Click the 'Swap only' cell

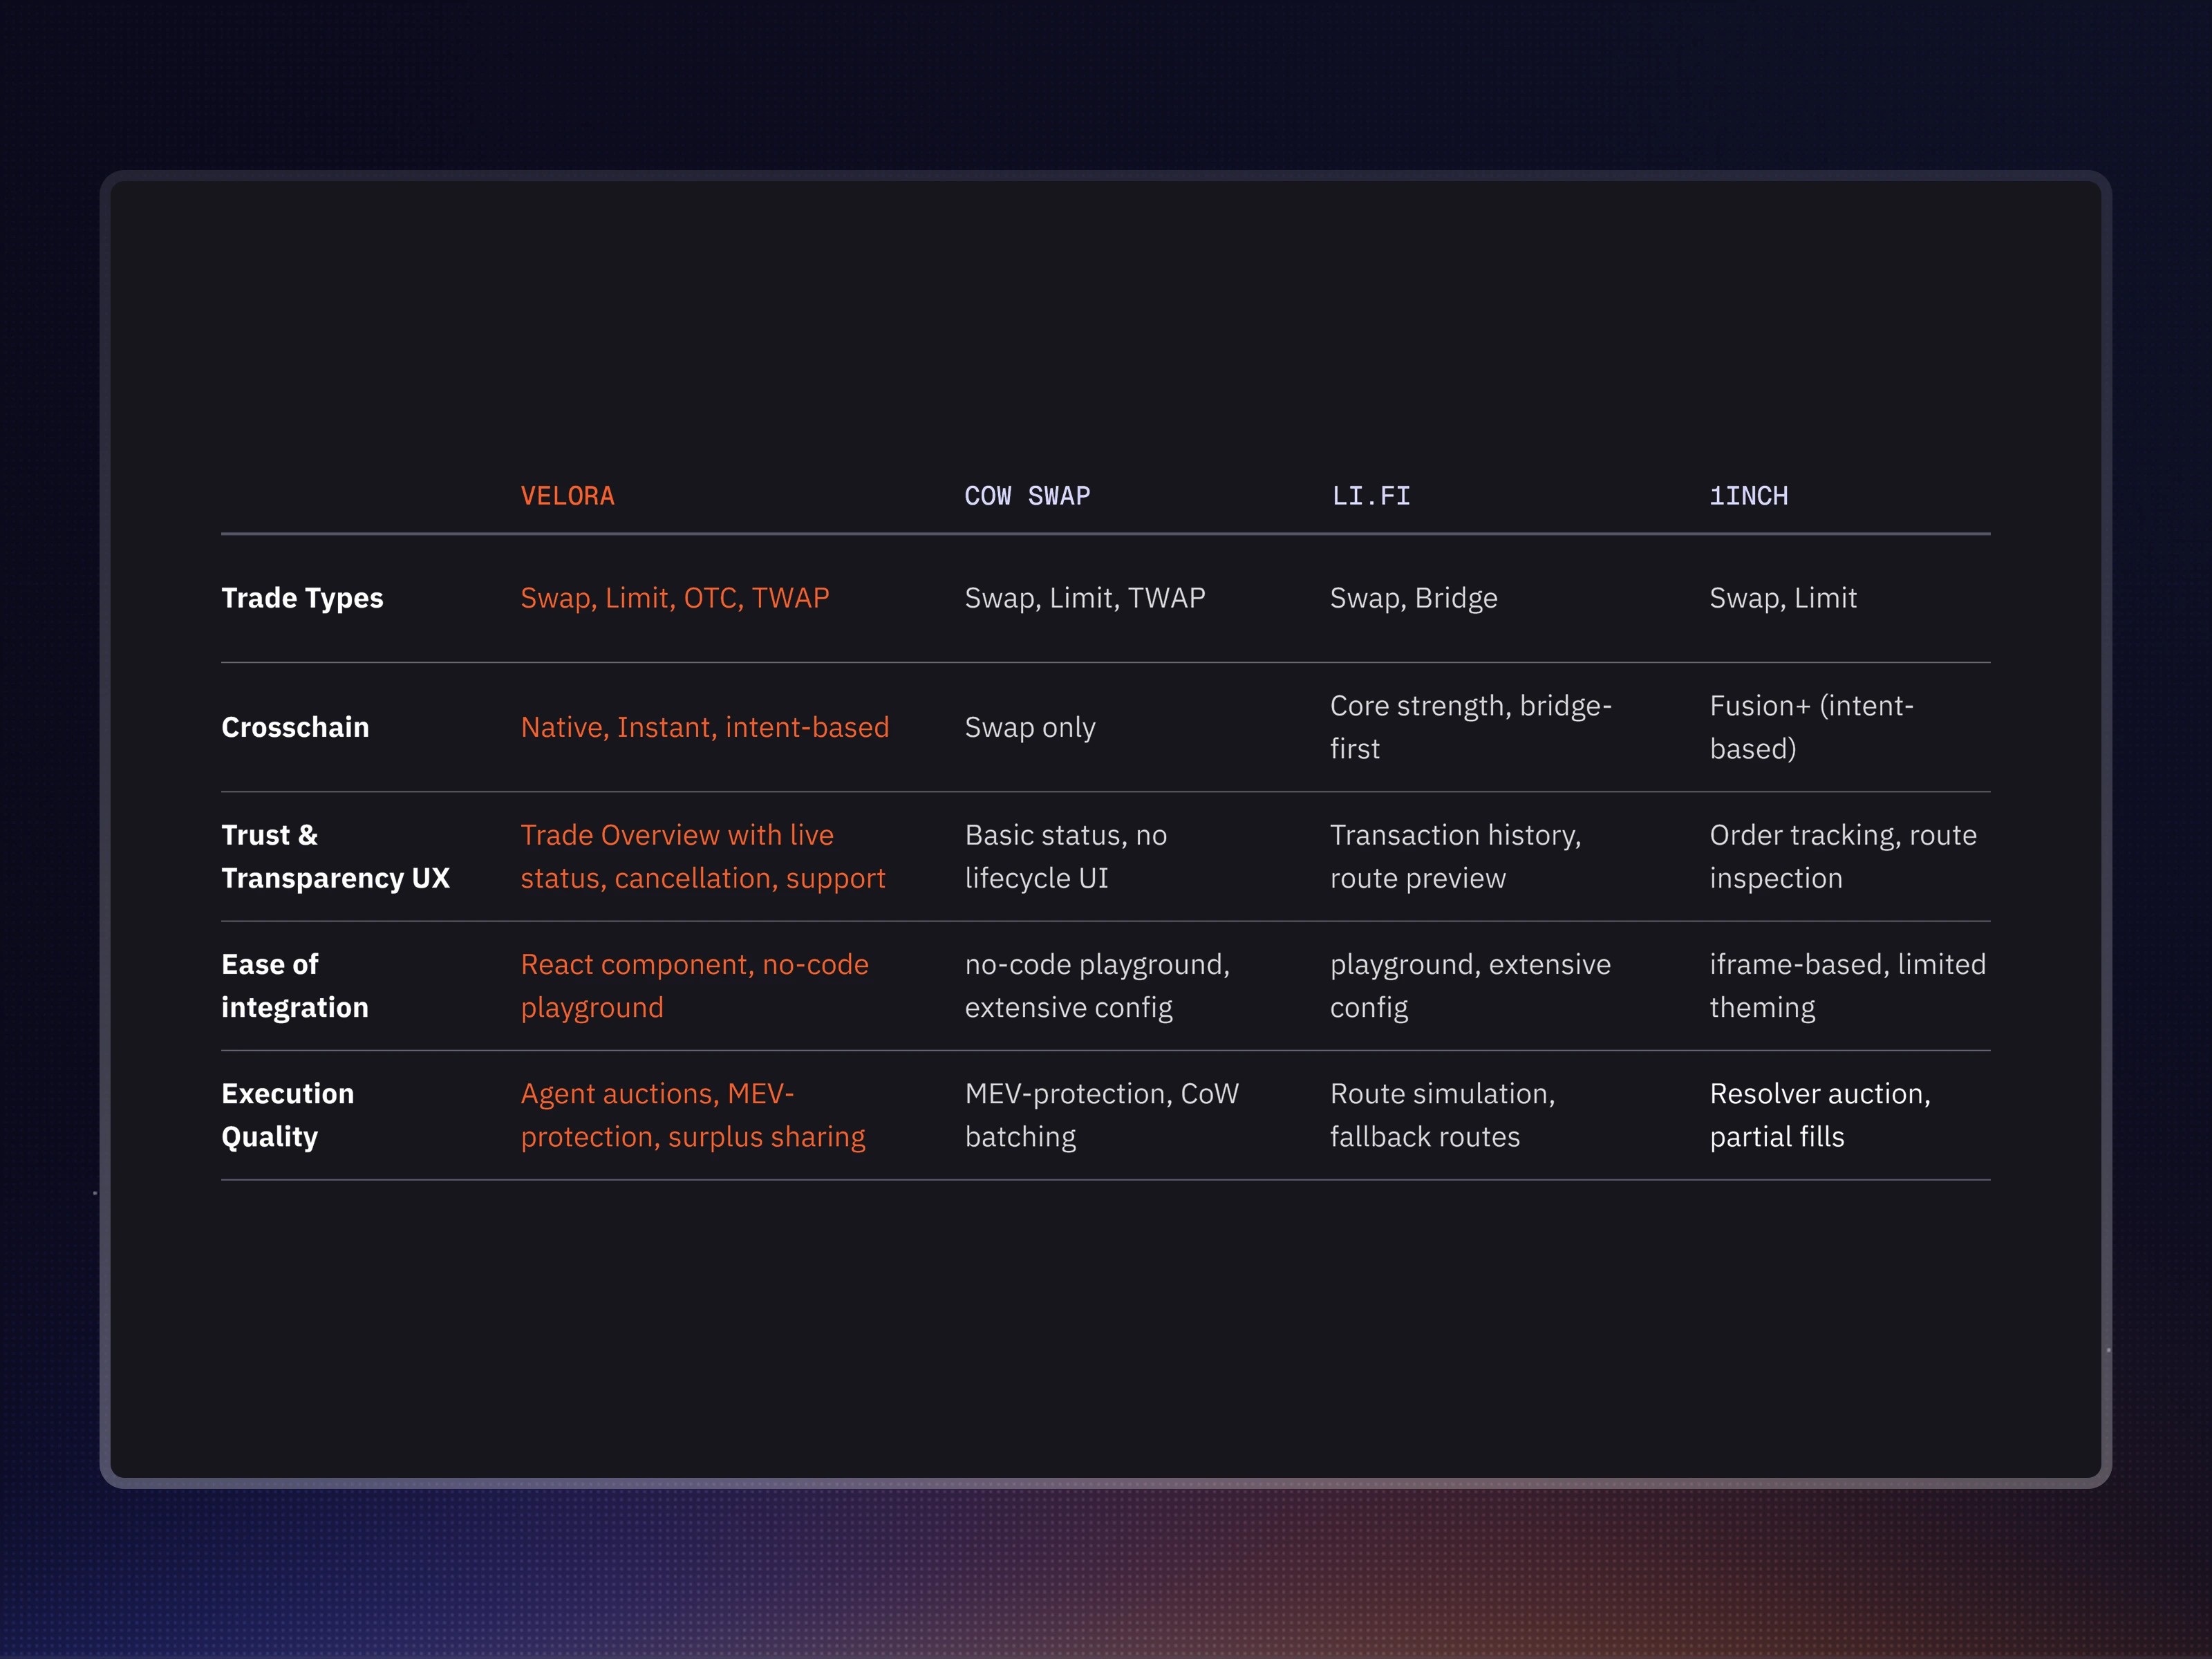tap(1030, 727)
